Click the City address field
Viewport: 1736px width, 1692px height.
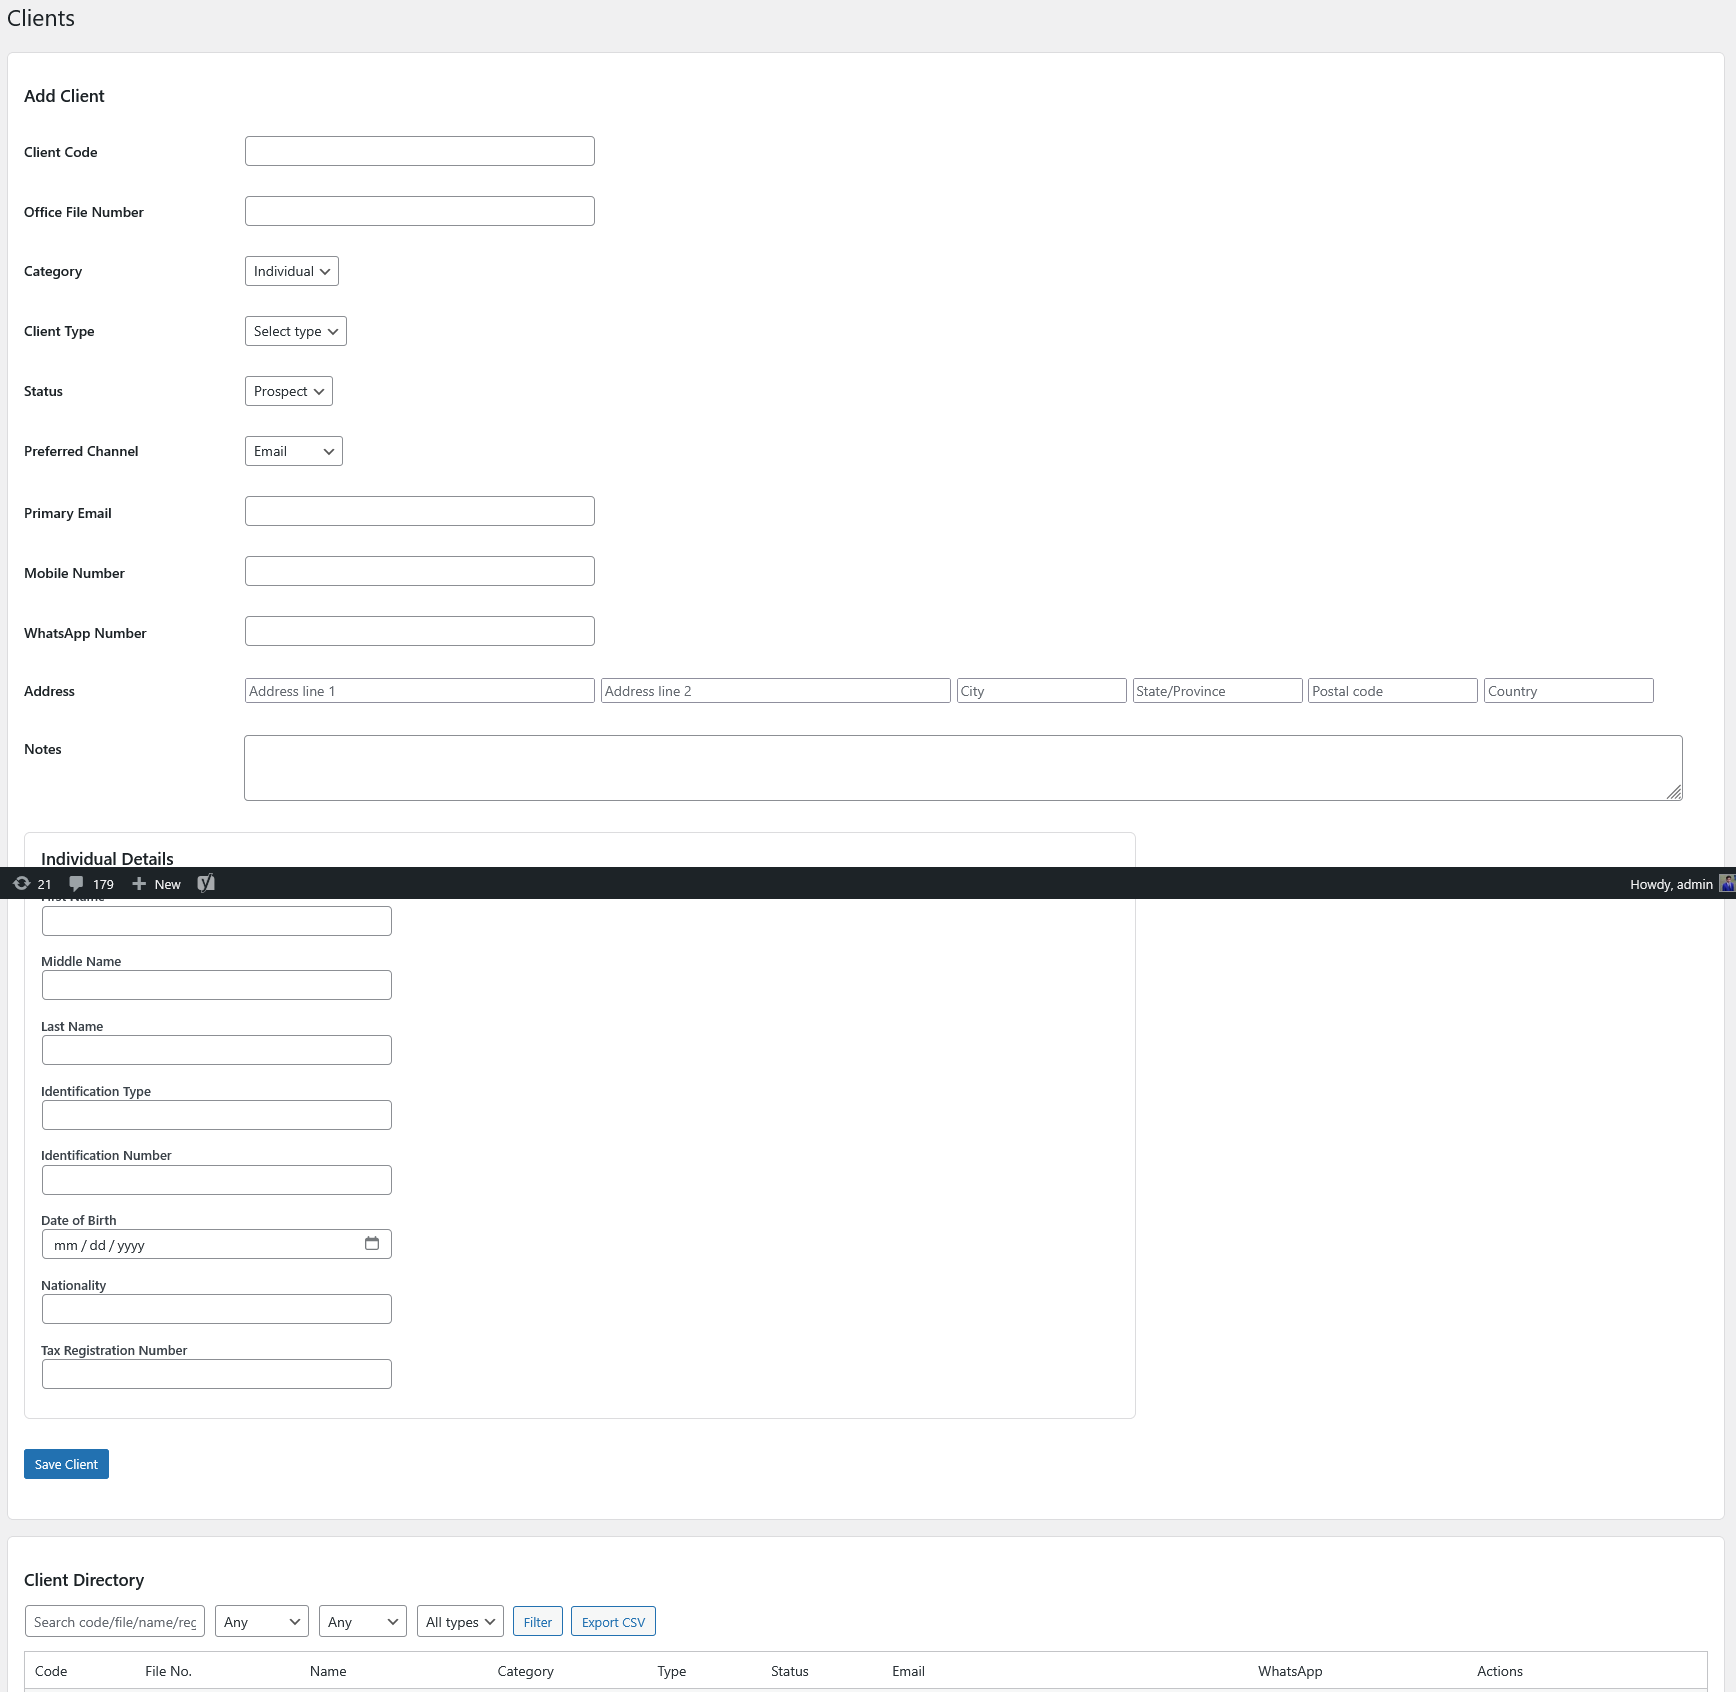pyautogui.click(x=1042, y=691)
